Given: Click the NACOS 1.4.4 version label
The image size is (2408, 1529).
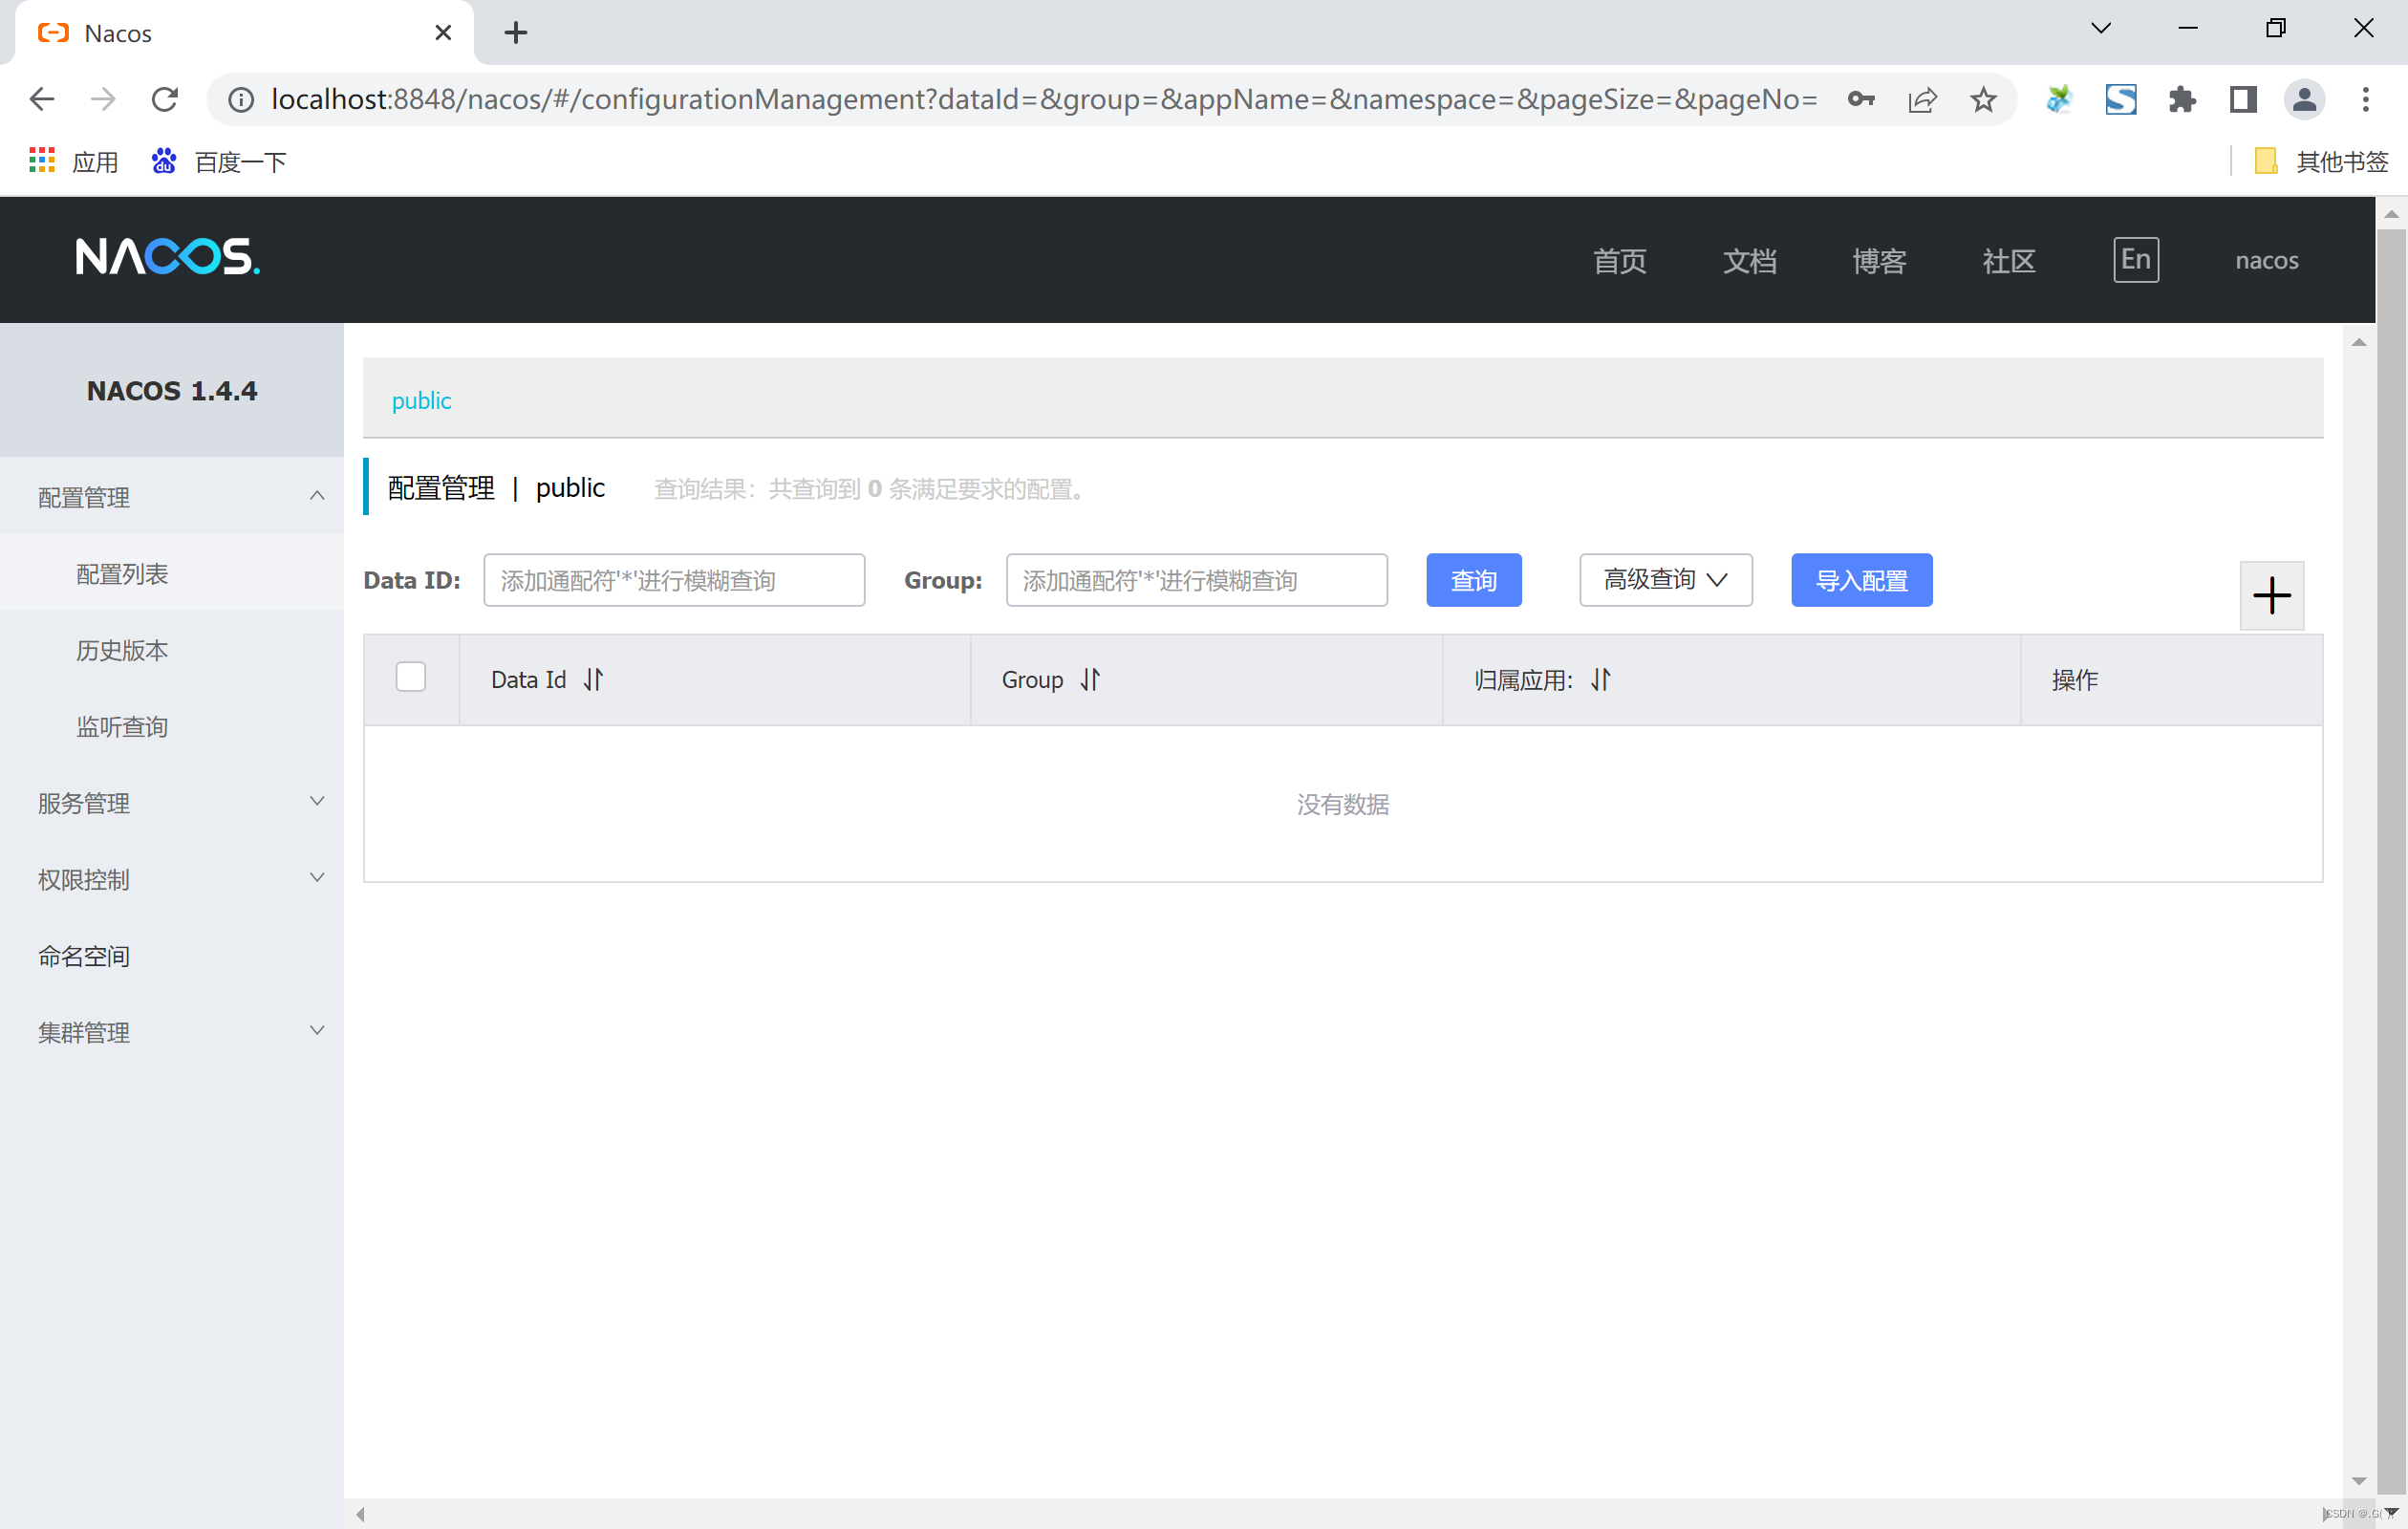Looking at the screenshot, I should click(172, 391).
